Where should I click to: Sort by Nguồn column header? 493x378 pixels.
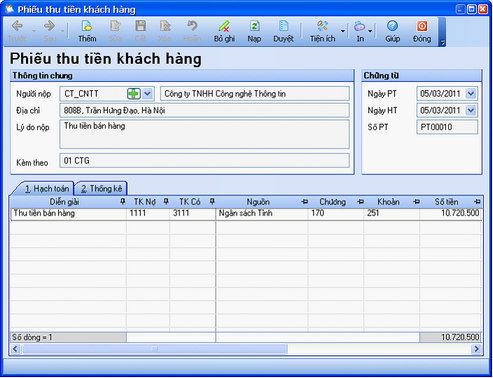tap(258, 202)
